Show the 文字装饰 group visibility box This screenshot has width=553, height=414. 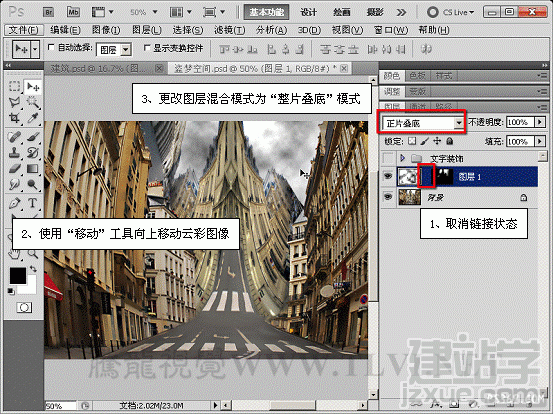point(388,158)
